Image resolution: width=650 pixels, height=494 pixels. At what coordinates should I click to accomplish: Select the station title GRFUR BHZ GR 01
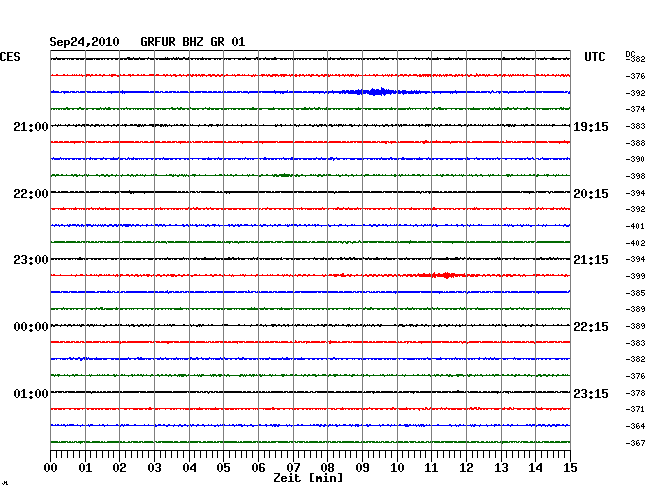pyautogui.click(x=193, y=42)
